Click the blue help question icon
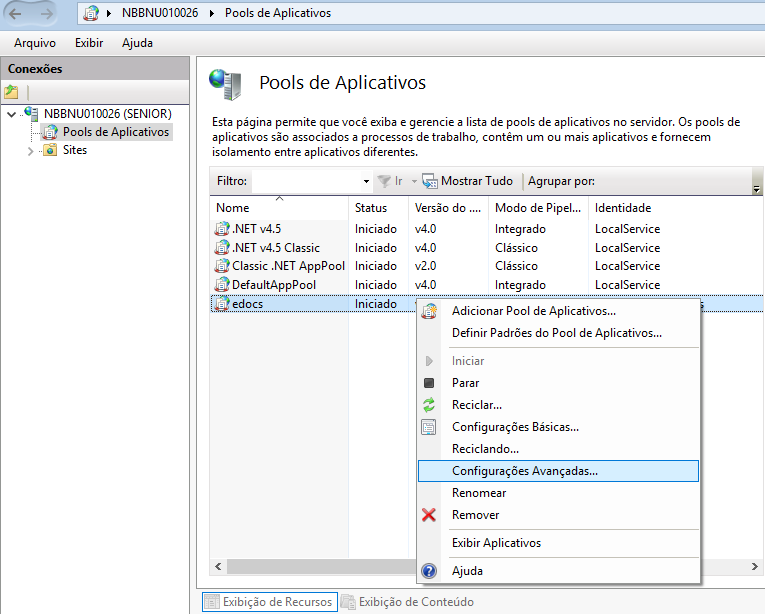765x615 pixels. [x=429, y=571]
